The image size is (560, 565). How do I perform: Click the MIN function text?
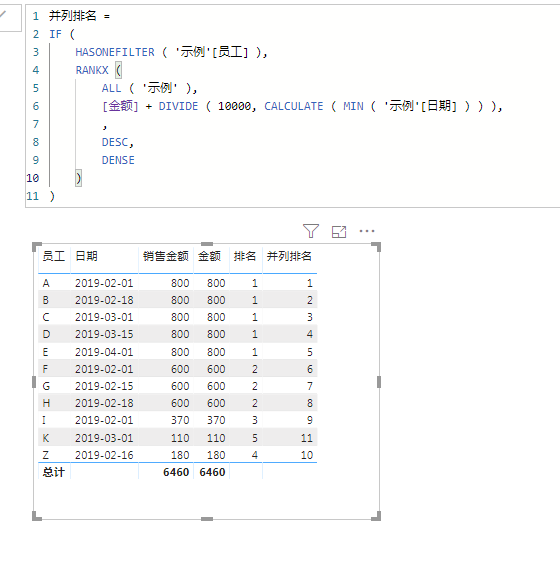click(353, 106)
